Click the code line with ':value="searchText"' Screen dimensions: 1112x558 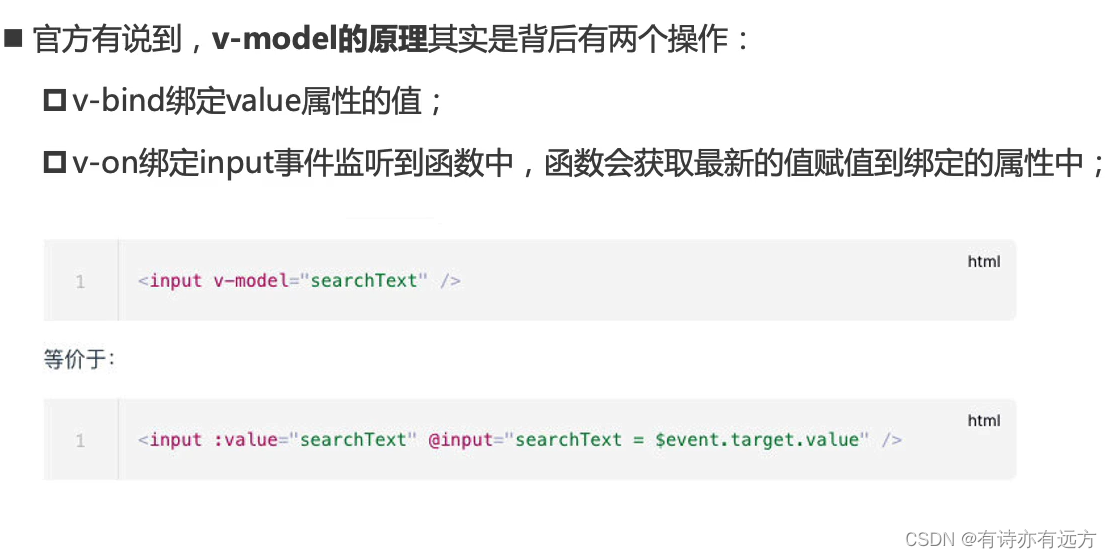(x=520, y=440)
